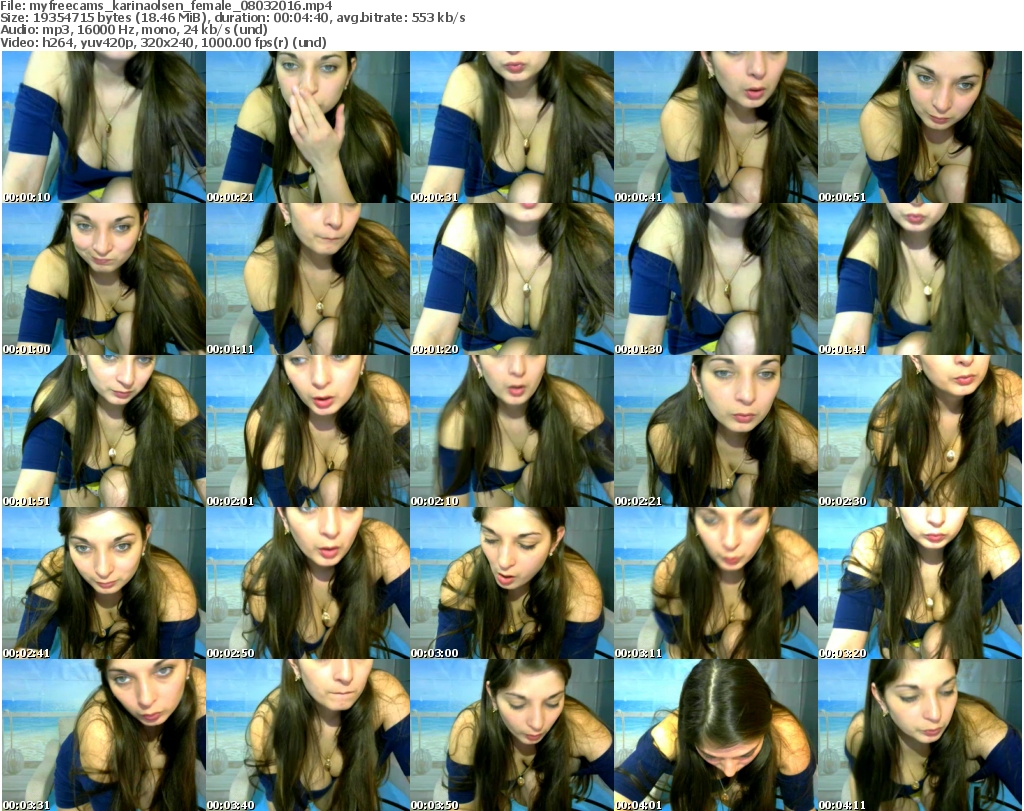Select the frame at 00:00:21
Image resolution: width=1024 pixels, height=811 pixels.
pos(308,127)
